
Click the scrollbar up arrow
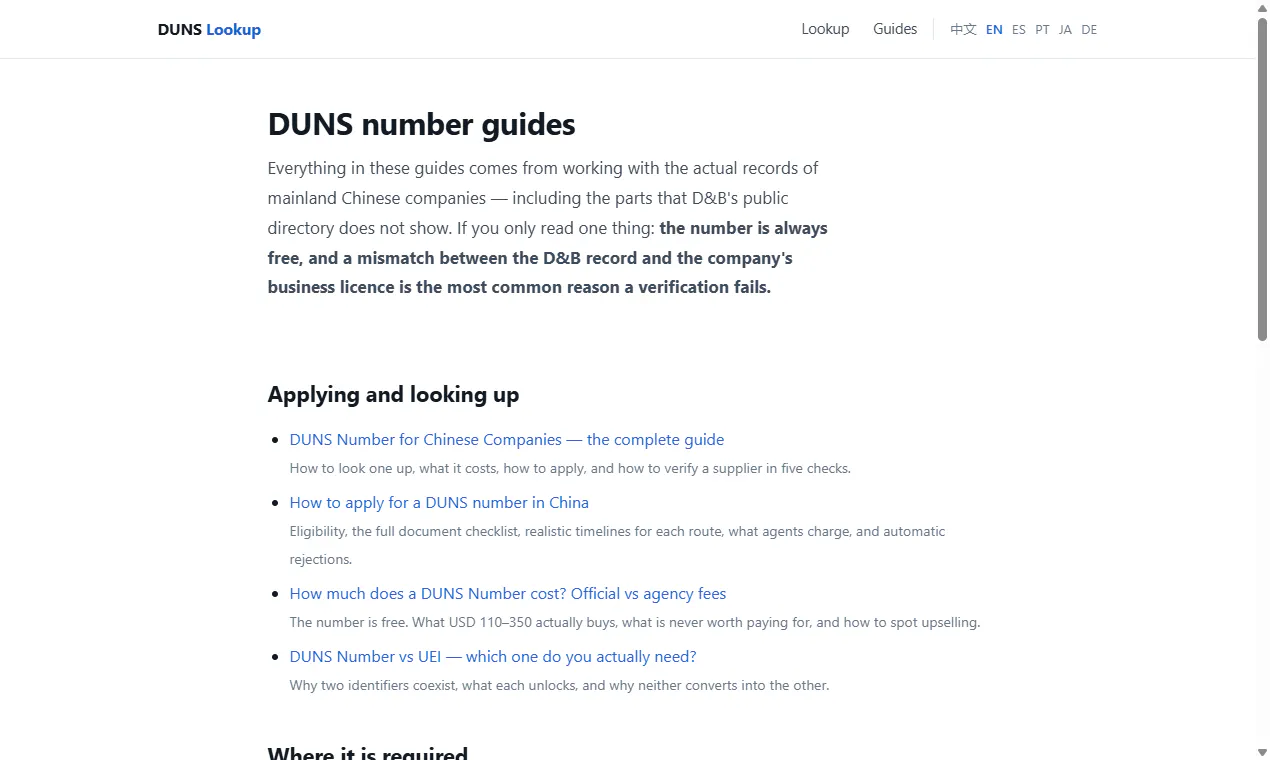1262,7
